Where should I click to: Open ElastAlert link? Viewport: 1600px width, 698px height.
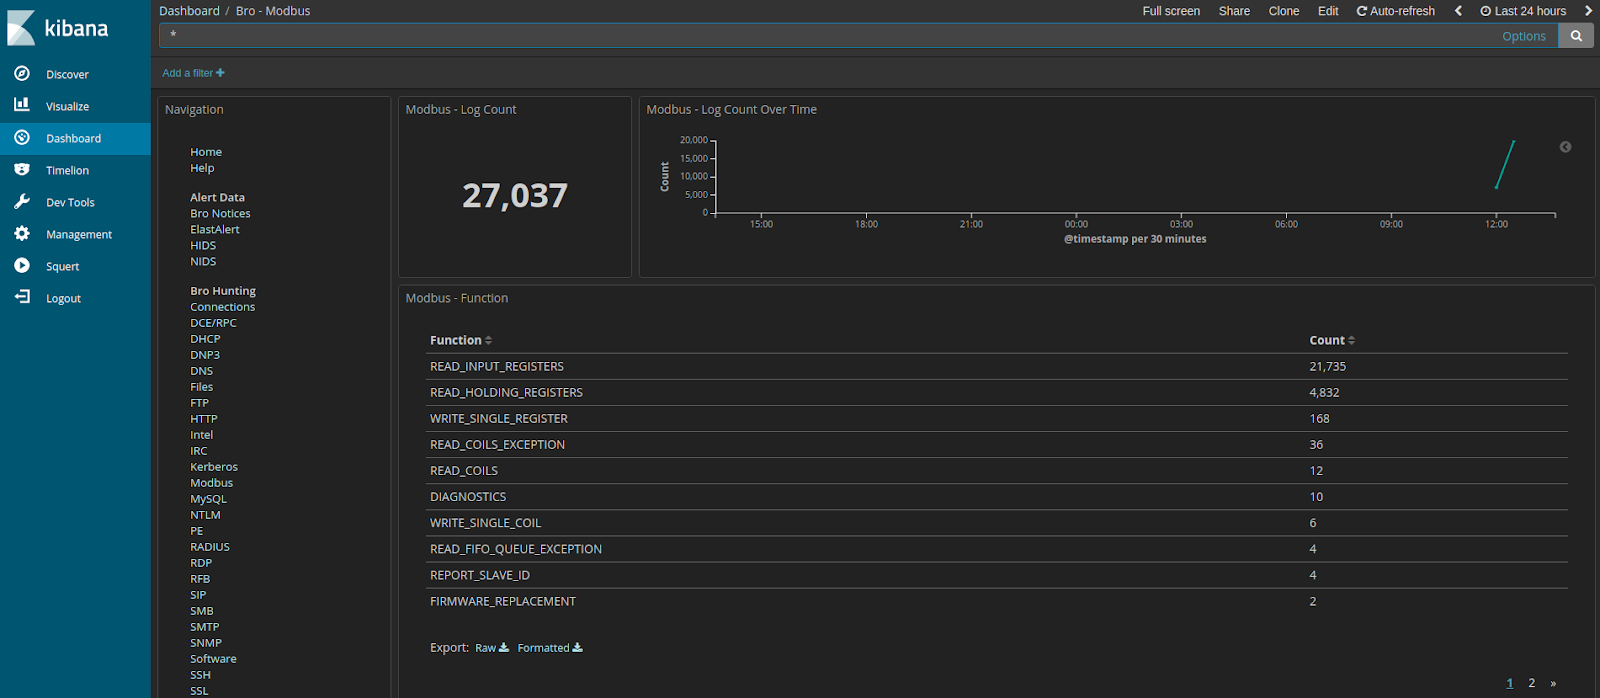(x=215, y=229)
